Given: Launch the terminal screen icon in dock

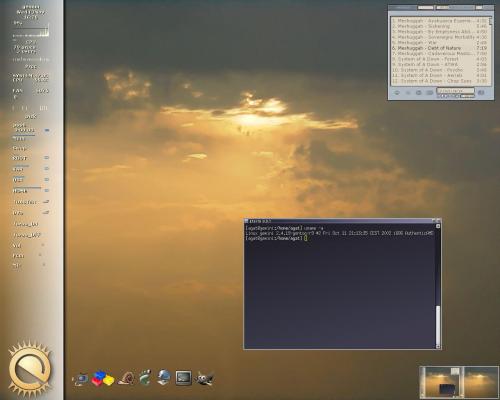Looking at the screenshot, I should [183, 378].
